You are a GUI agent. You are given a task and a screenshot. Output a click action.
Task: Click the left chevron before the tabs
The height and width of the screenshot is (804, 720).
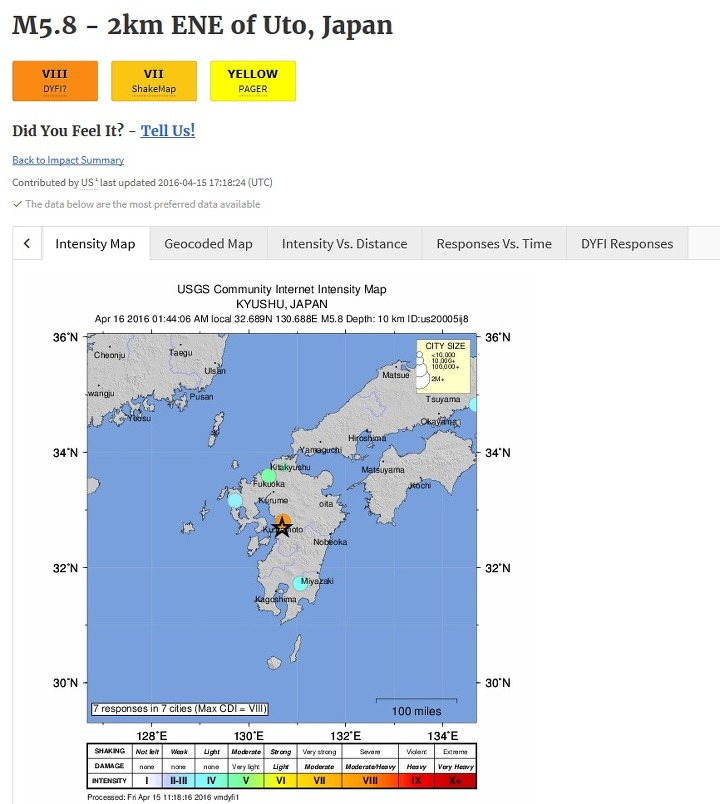27,244
